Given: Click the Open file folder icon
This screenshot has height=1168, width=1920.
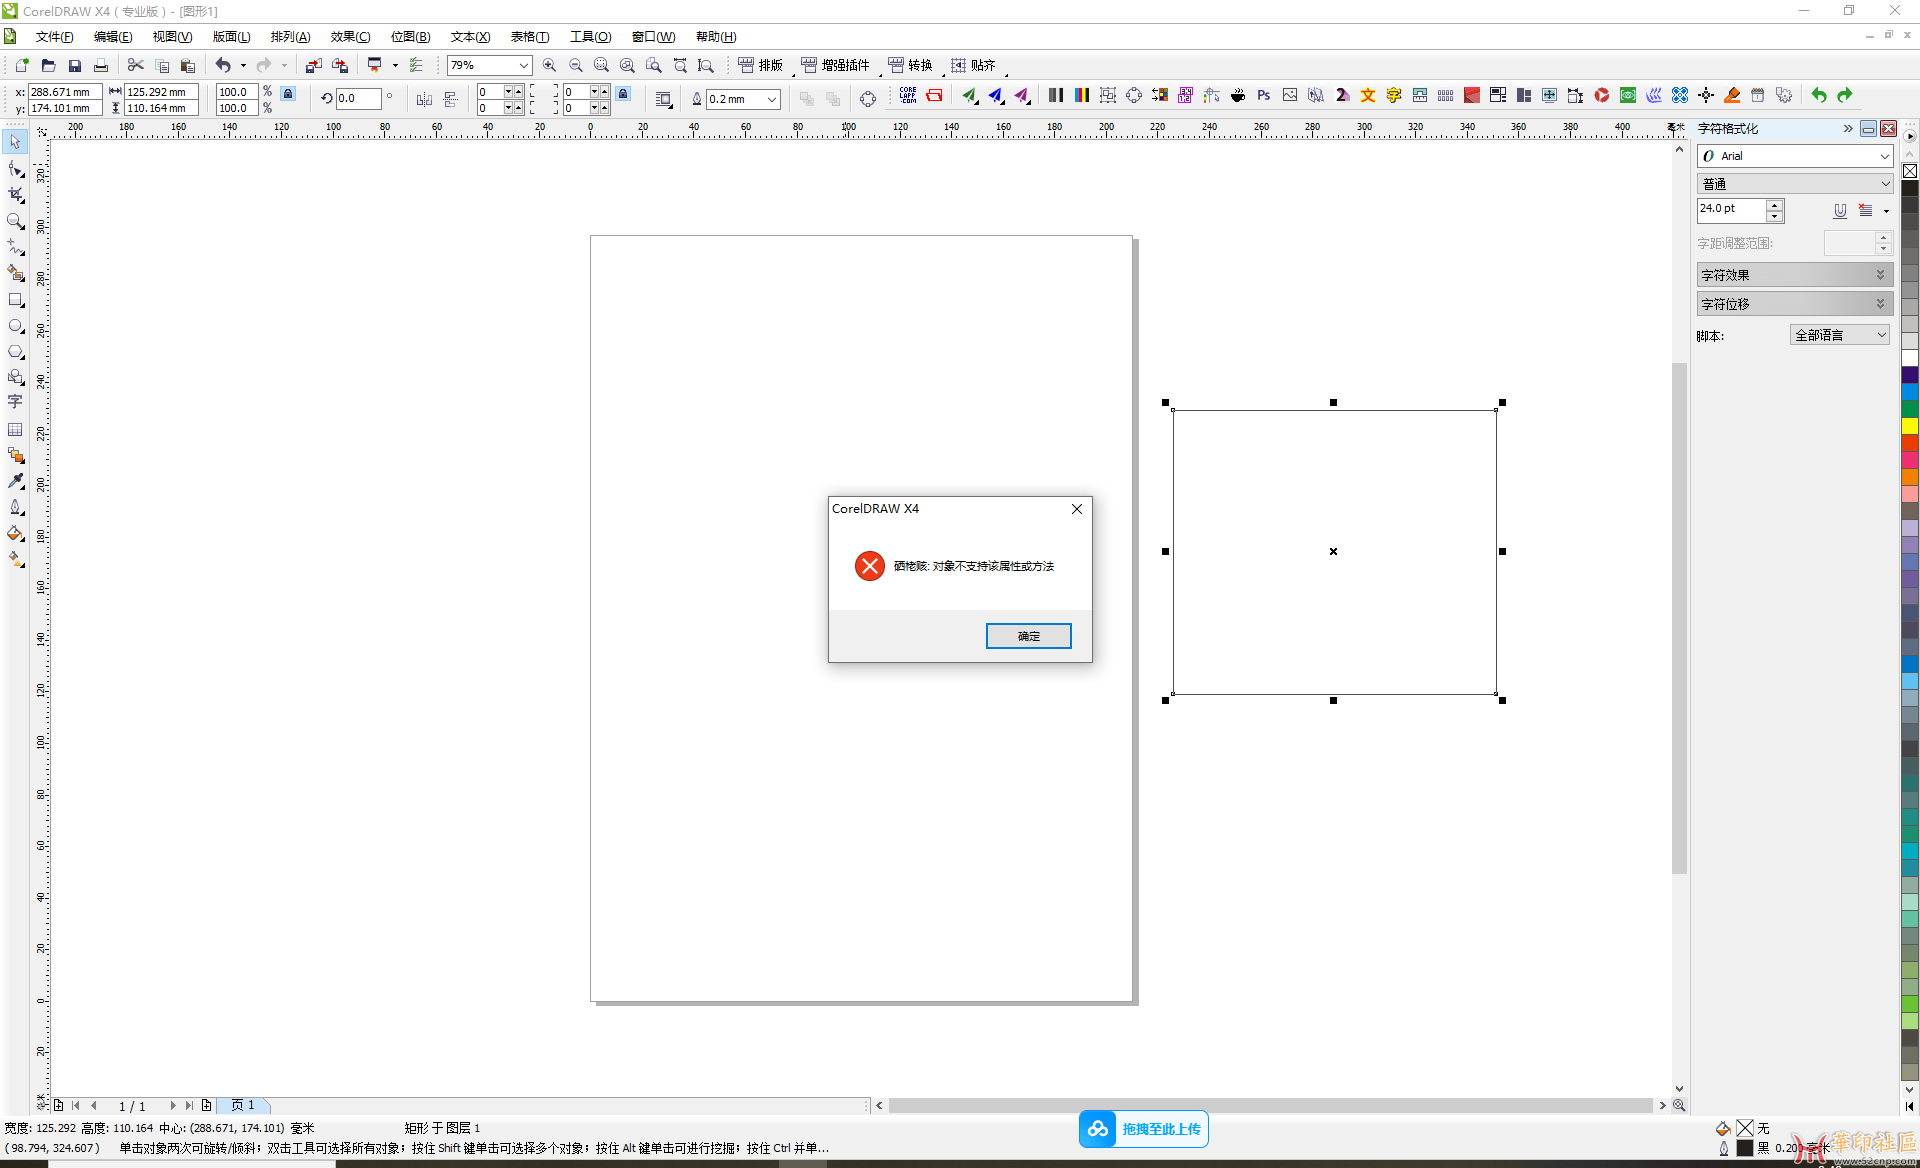Looking at the screenshot, I should pos(48,65).
